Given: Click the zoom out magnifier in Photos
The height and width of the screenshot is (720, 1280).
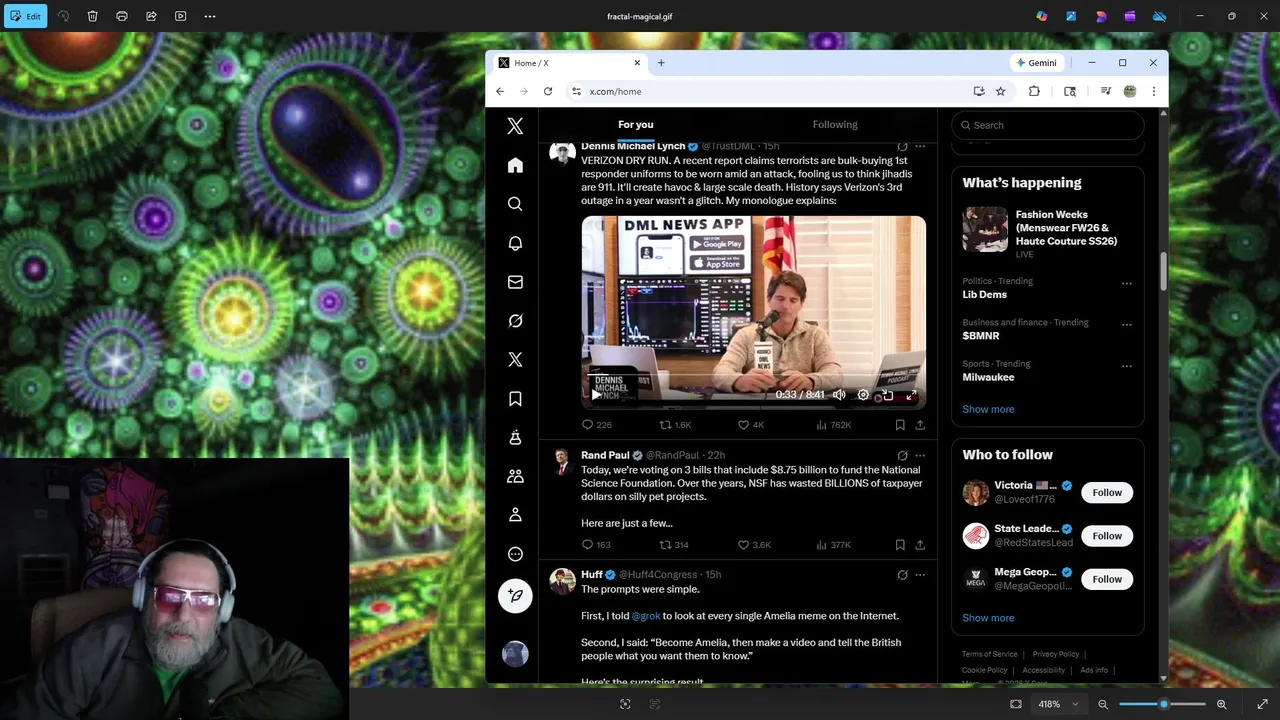Looking at the screenshot, I should (1103, 704).
